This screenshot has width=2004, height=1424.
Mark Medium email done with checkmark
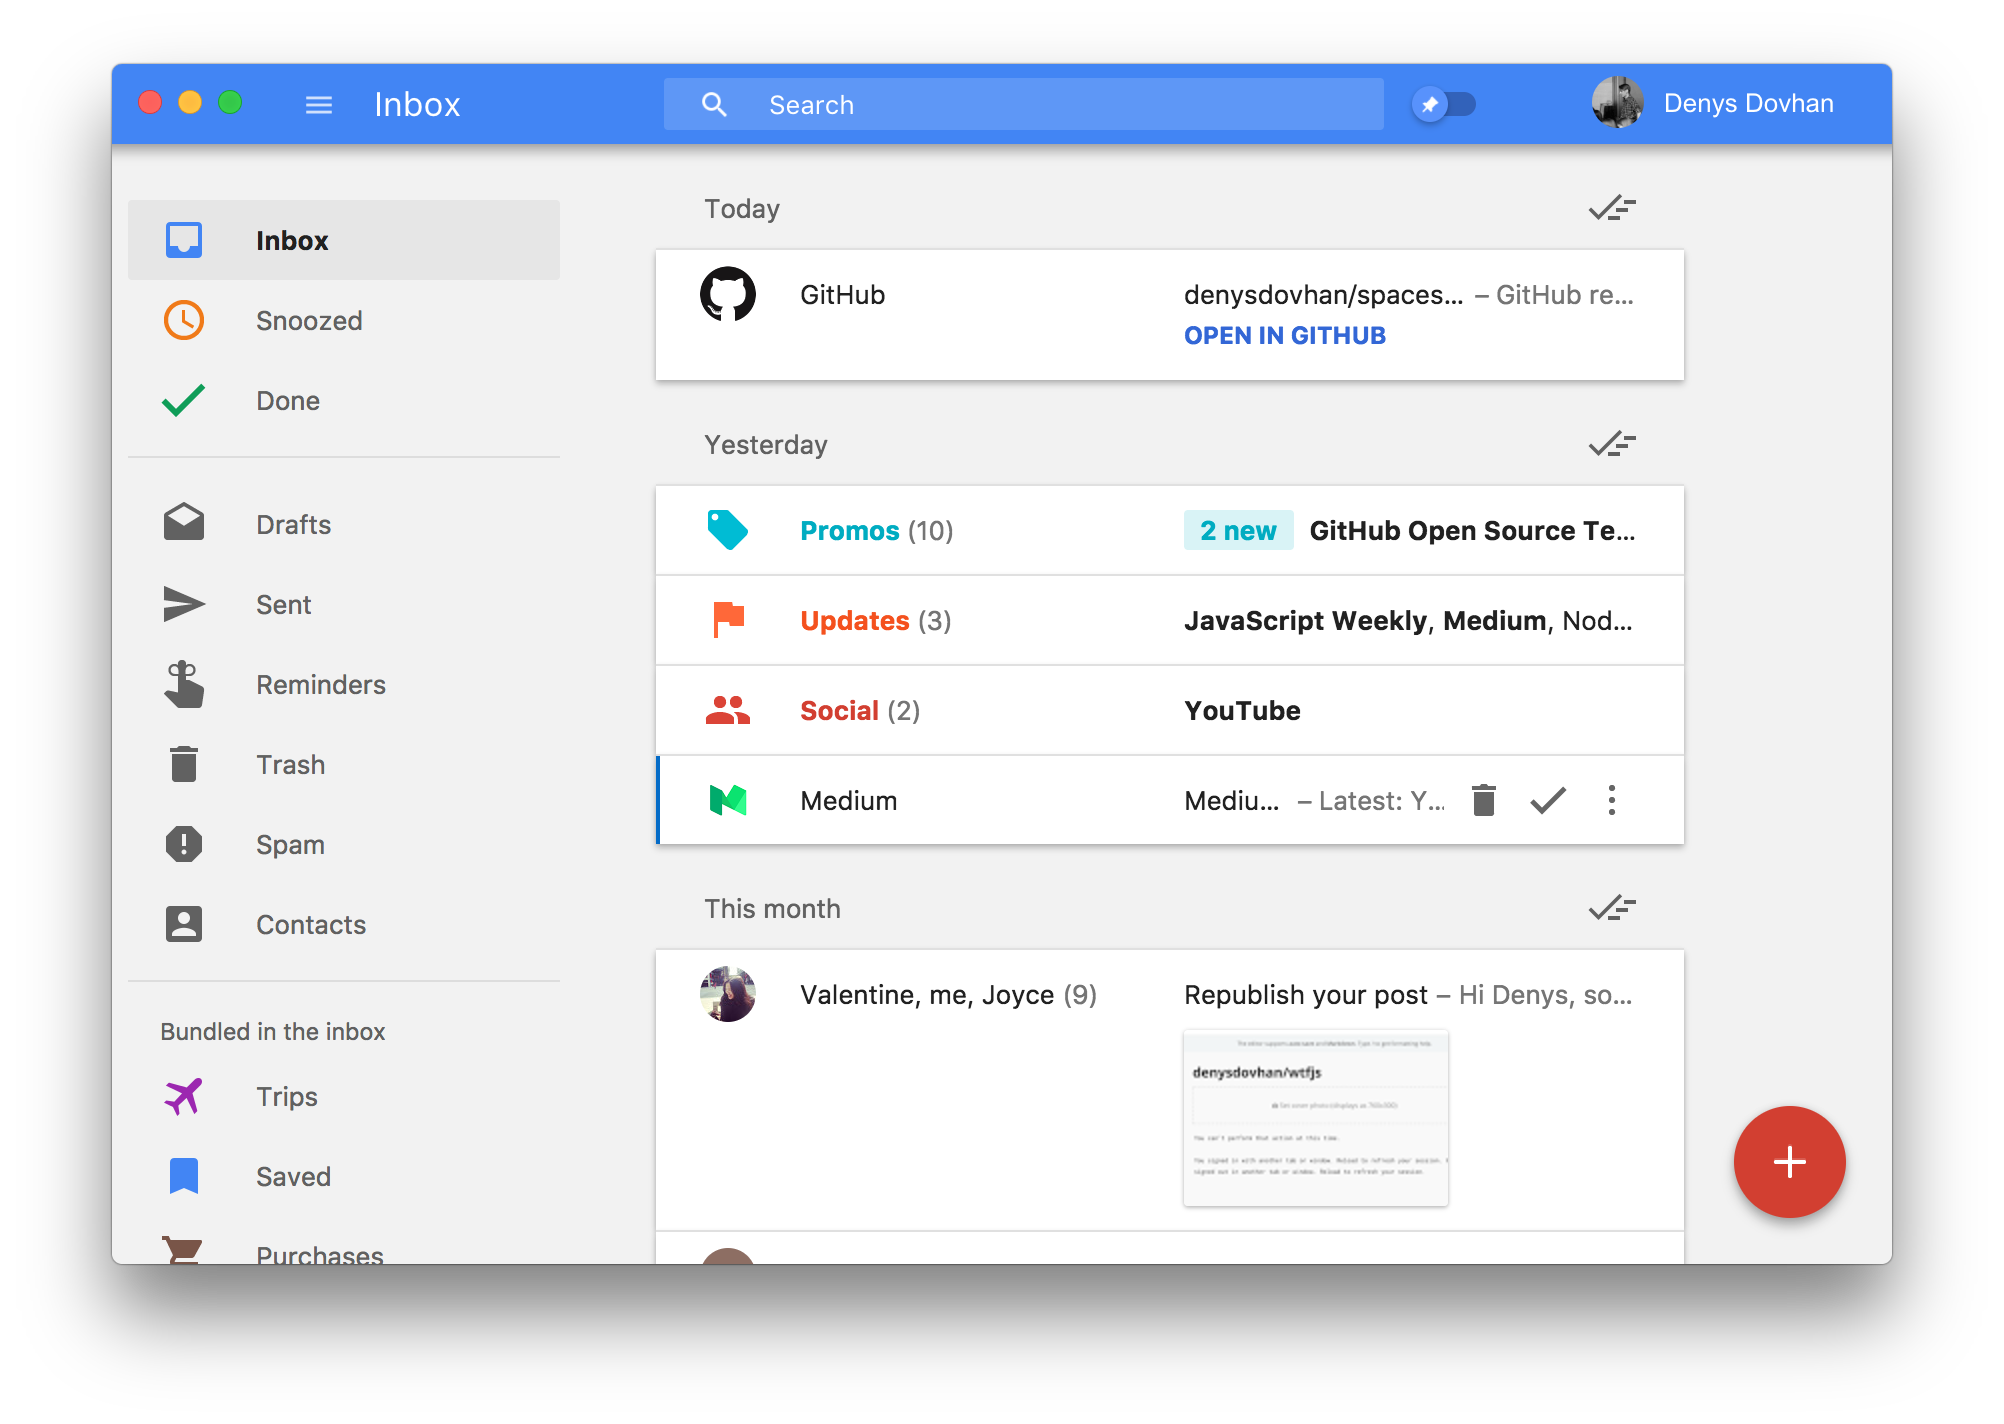1547,800
